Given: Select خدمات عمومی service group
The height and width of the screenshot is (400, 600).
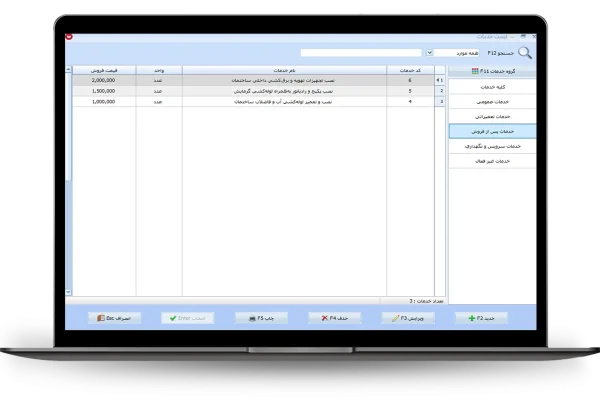Looking at the screenshot, I should (x=492, y=102).
